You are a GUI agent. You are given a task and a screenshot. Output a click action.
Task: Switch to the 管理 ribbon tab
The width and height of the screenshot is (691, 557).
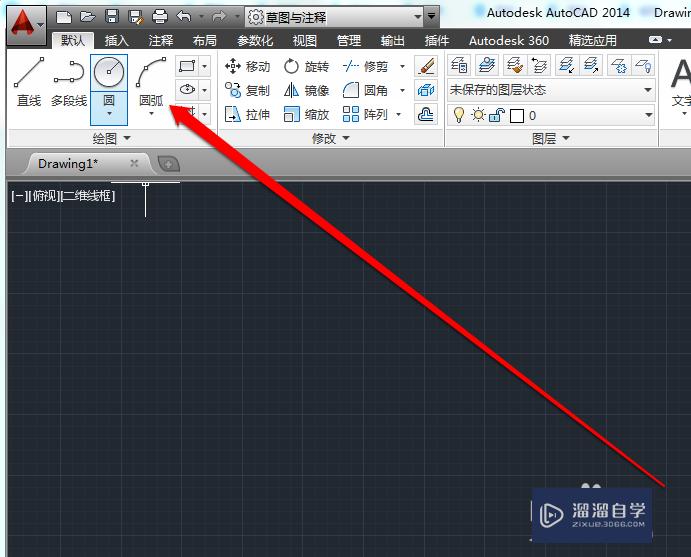pyautogui.click(x=349, y=41)
